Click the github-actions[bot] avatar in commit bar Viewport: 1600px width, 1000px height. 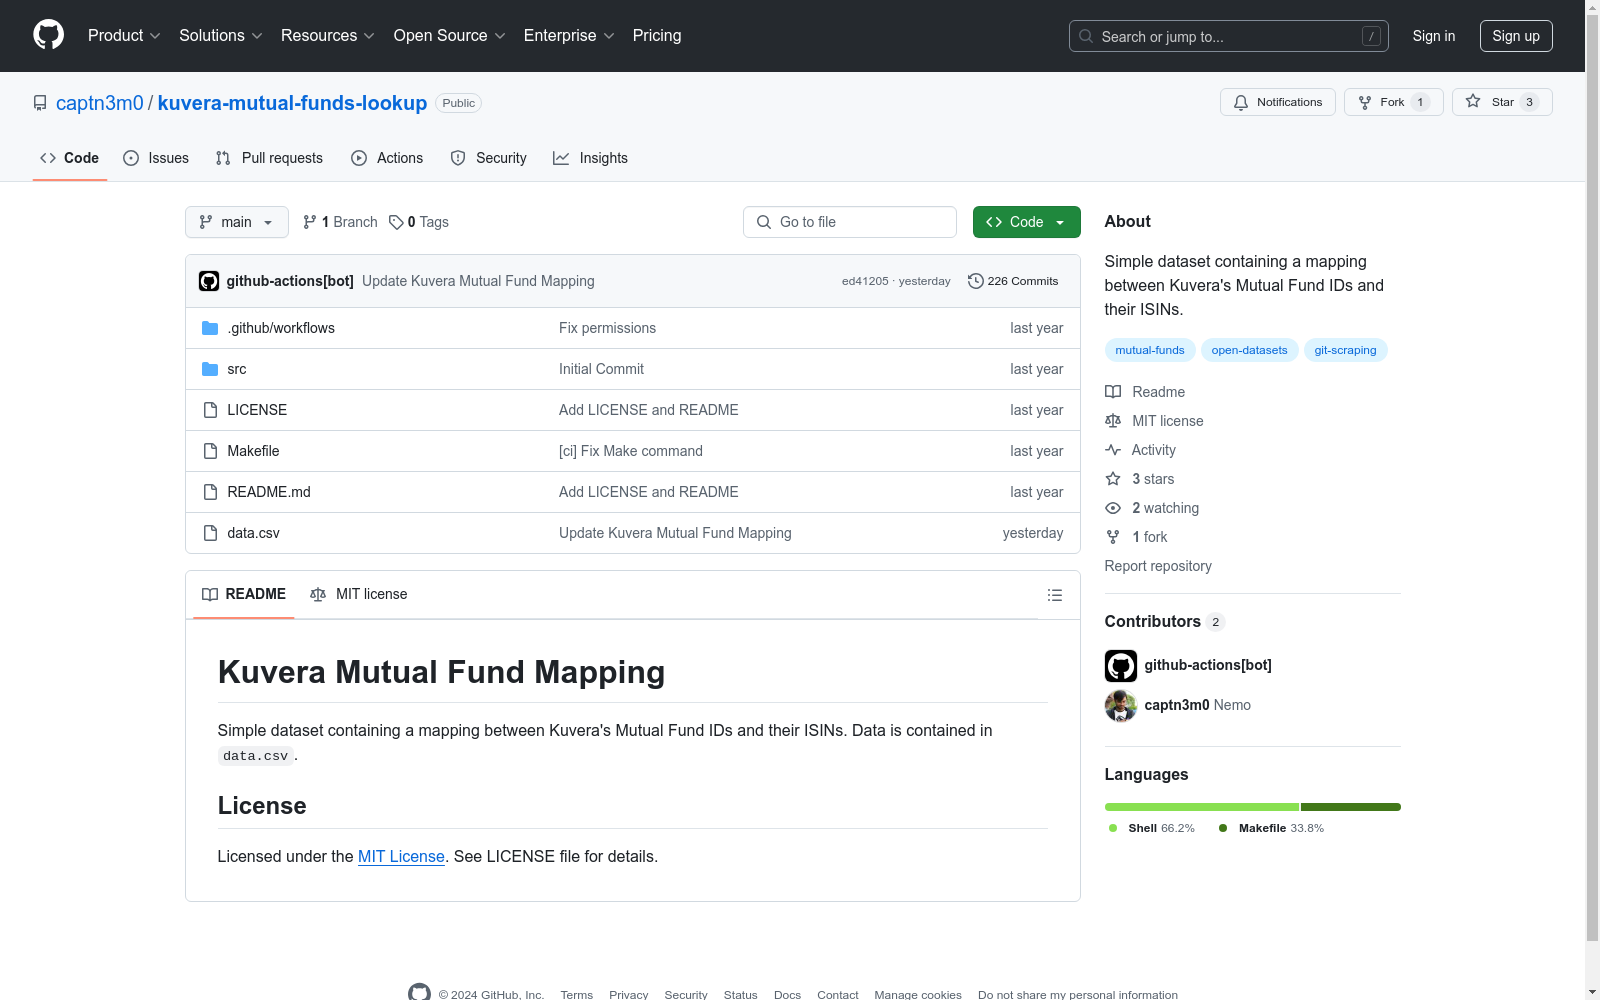209,281
